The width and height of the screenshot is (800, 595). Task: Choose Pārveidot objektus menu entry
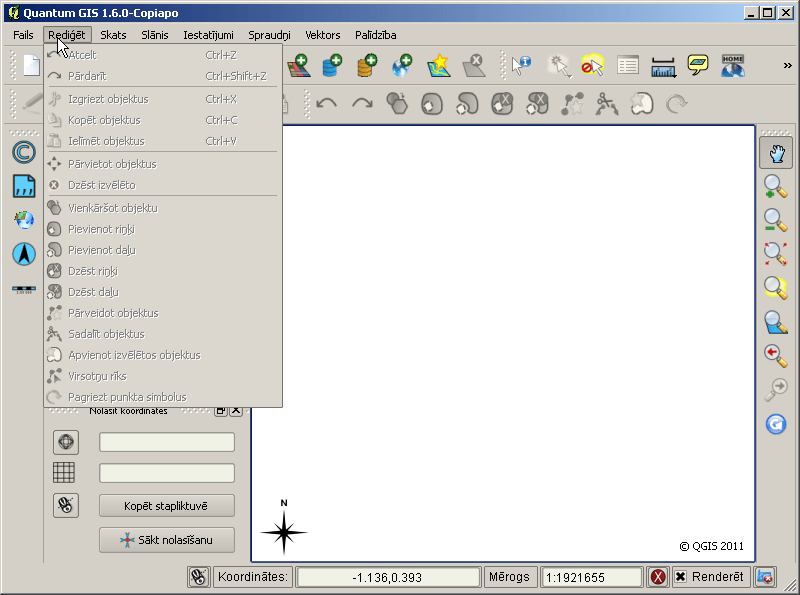(163, 313)
